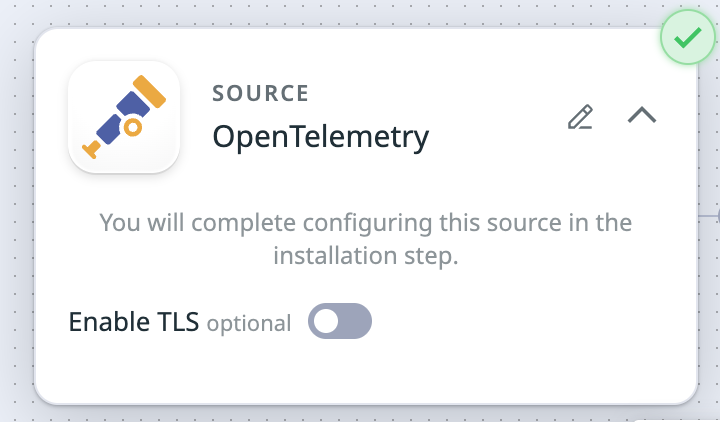Edit the source using the pencil icon
The height and width of the screenshot is (422, 720).
coord(580,117)
